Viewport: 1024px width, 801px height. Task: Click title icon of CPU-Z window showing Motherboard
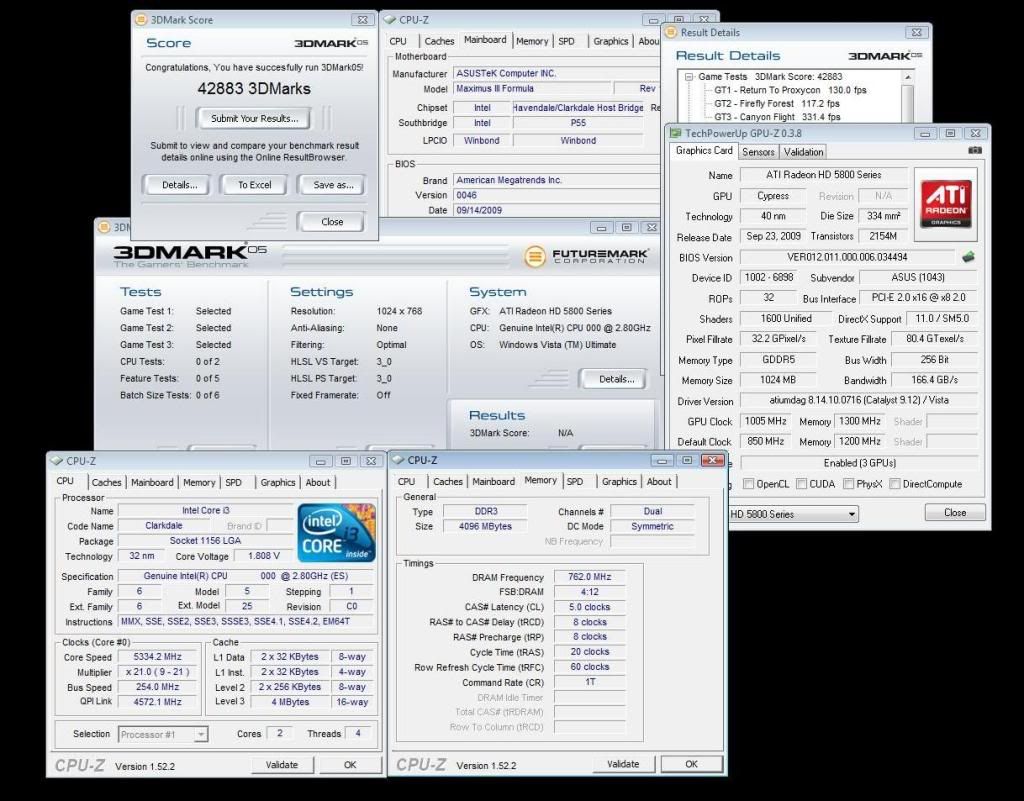(x=390, y=20)
